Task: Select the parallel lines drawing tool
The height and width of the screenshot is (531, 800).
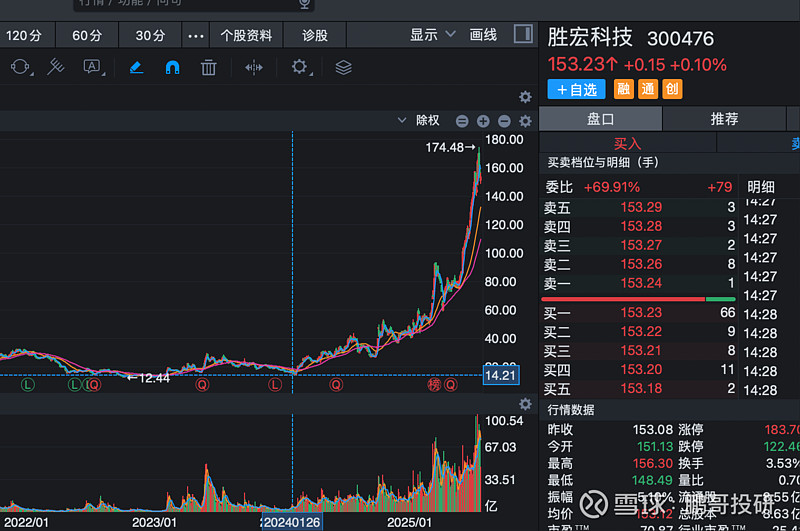Action: (55, 67)
